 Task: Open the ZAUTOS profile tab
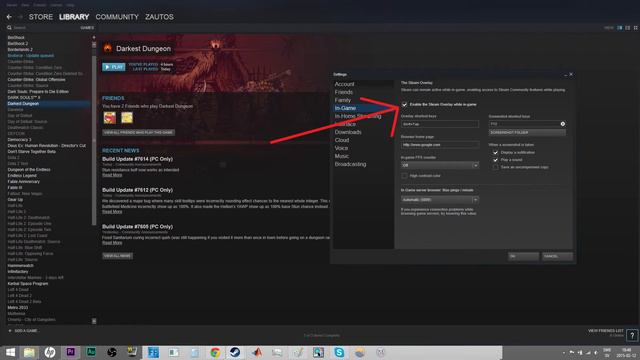click(x=159, y=17)
